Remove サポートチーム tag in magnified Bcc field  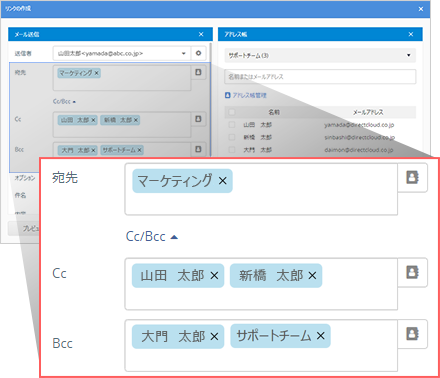(321, 336)
